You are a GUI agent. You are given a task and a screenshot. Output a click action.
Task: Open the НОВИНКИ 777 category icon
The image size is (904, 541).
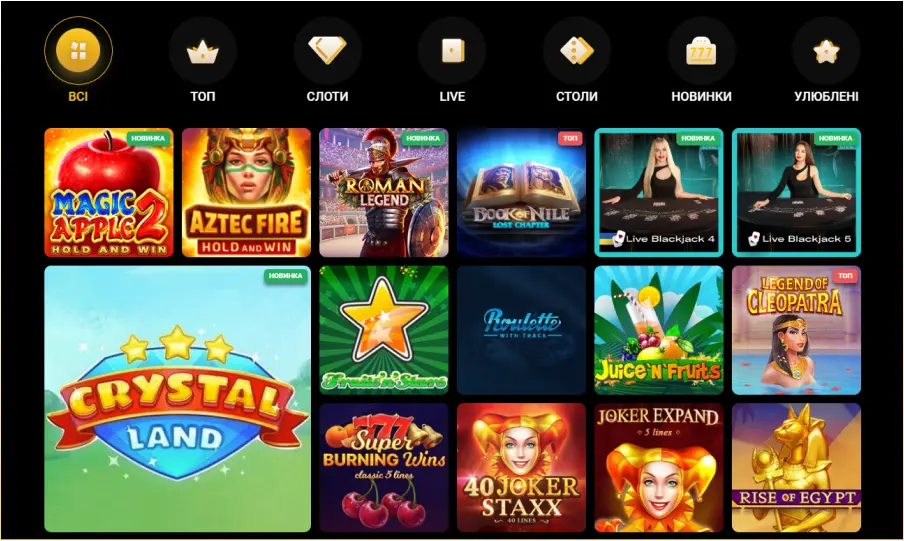pos(701,51)
